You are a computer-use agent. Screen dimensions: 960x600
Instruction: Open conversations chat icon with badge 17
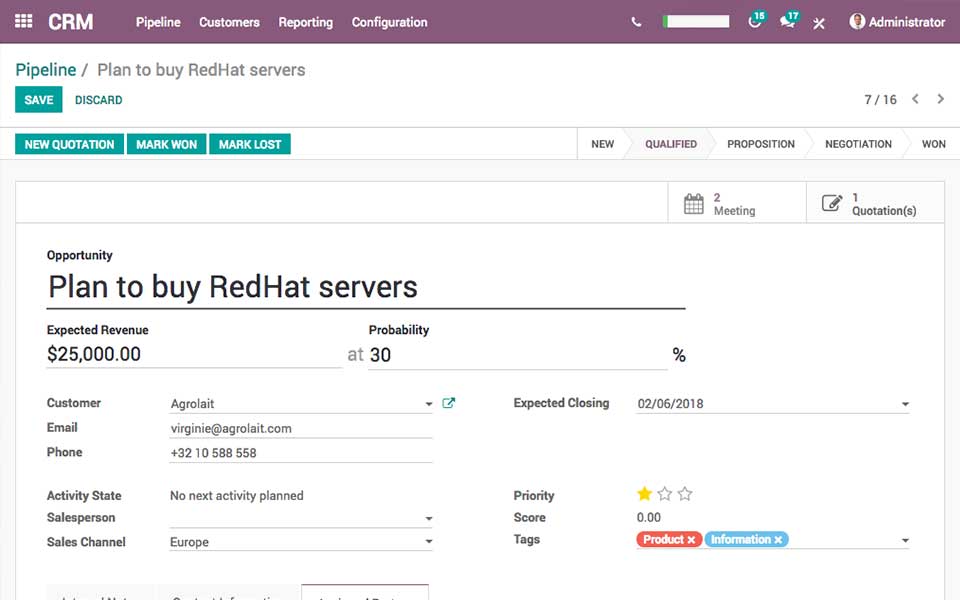pos(788,21)
